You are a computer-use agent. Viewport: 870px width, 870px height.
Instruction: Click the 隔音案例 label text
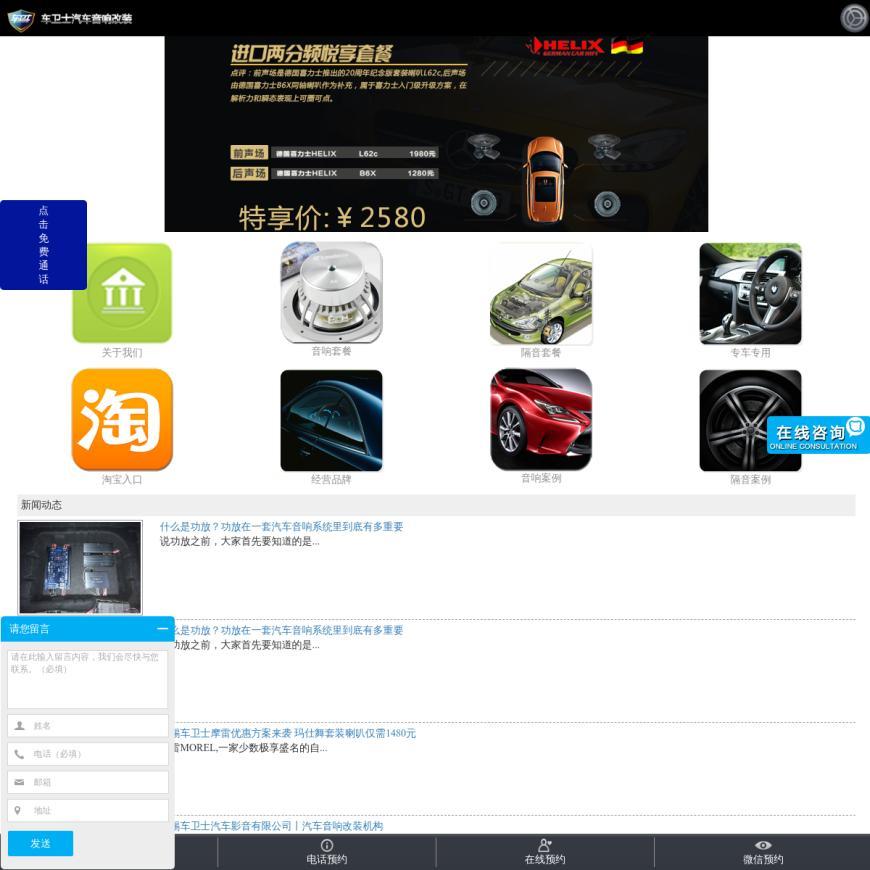tap(750, 479)
